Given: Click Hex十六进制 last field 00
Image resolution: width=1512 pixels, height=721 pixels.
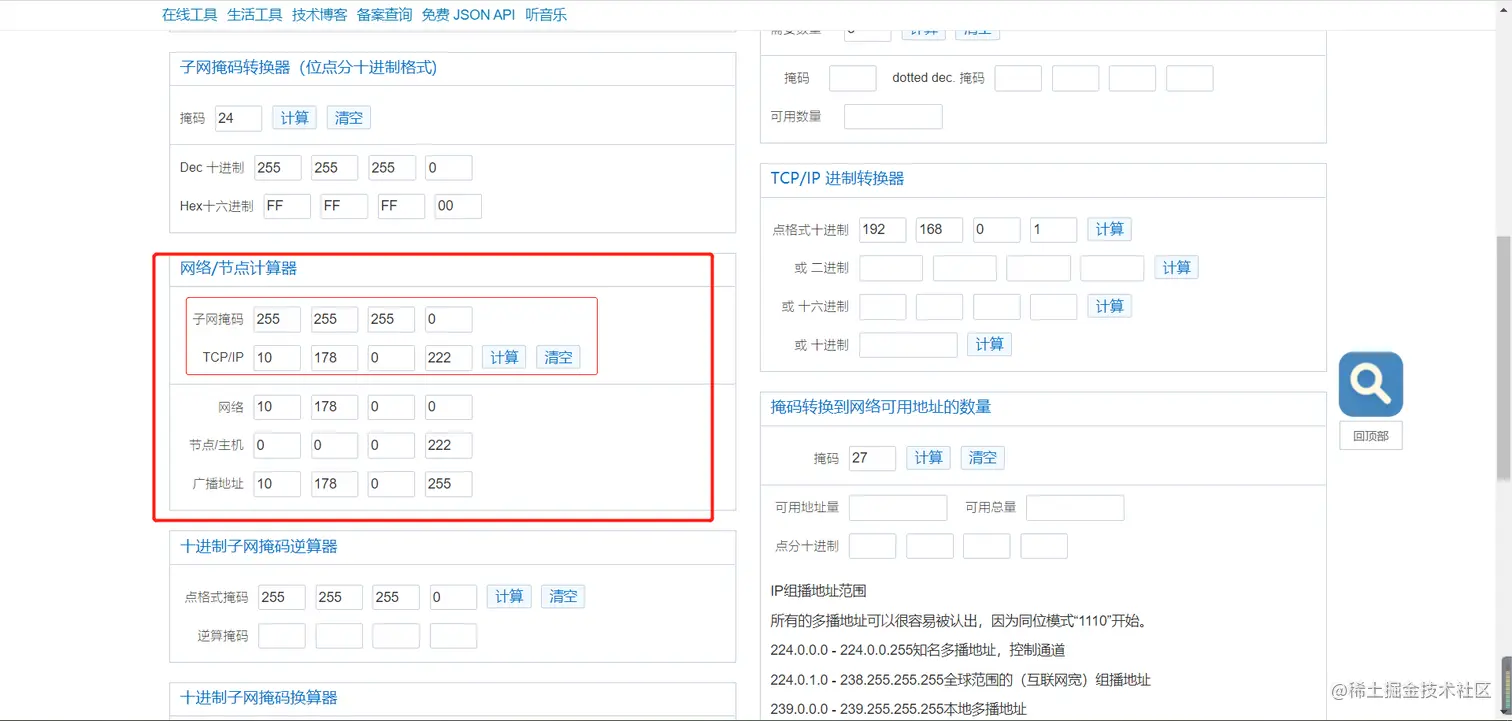Looking at the screenshot, I should click(x=458, y=206).
